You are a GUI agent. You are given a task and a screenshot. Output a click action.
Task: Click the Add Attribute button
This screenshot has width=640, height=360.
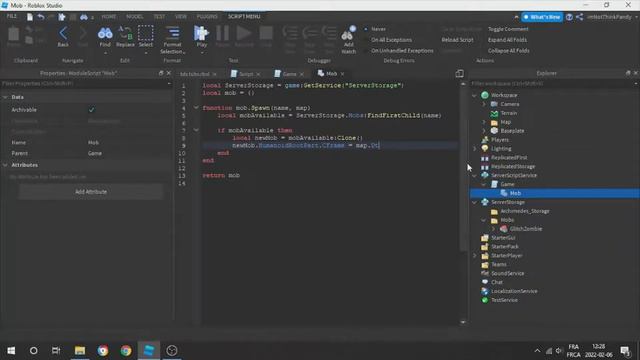click(91, 192)
